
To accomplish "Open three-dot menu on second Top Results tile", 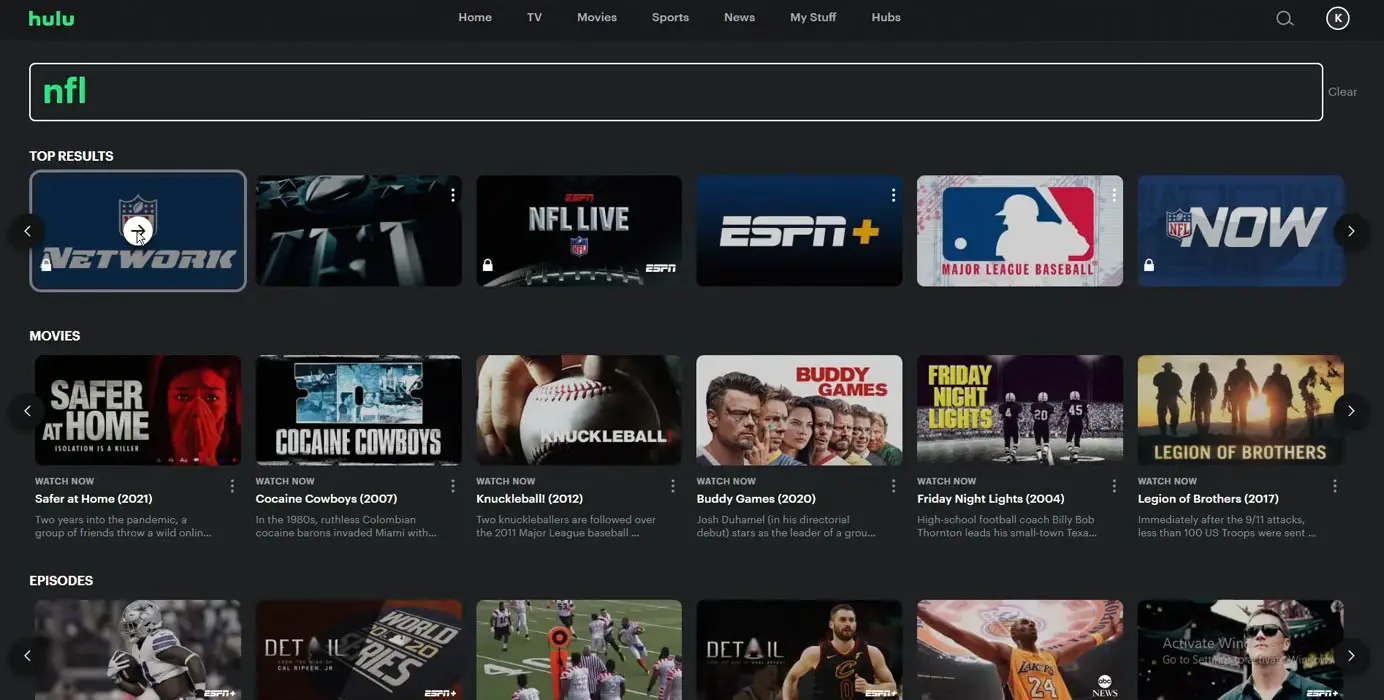I will pyautogui.click(x=453, y=195).
